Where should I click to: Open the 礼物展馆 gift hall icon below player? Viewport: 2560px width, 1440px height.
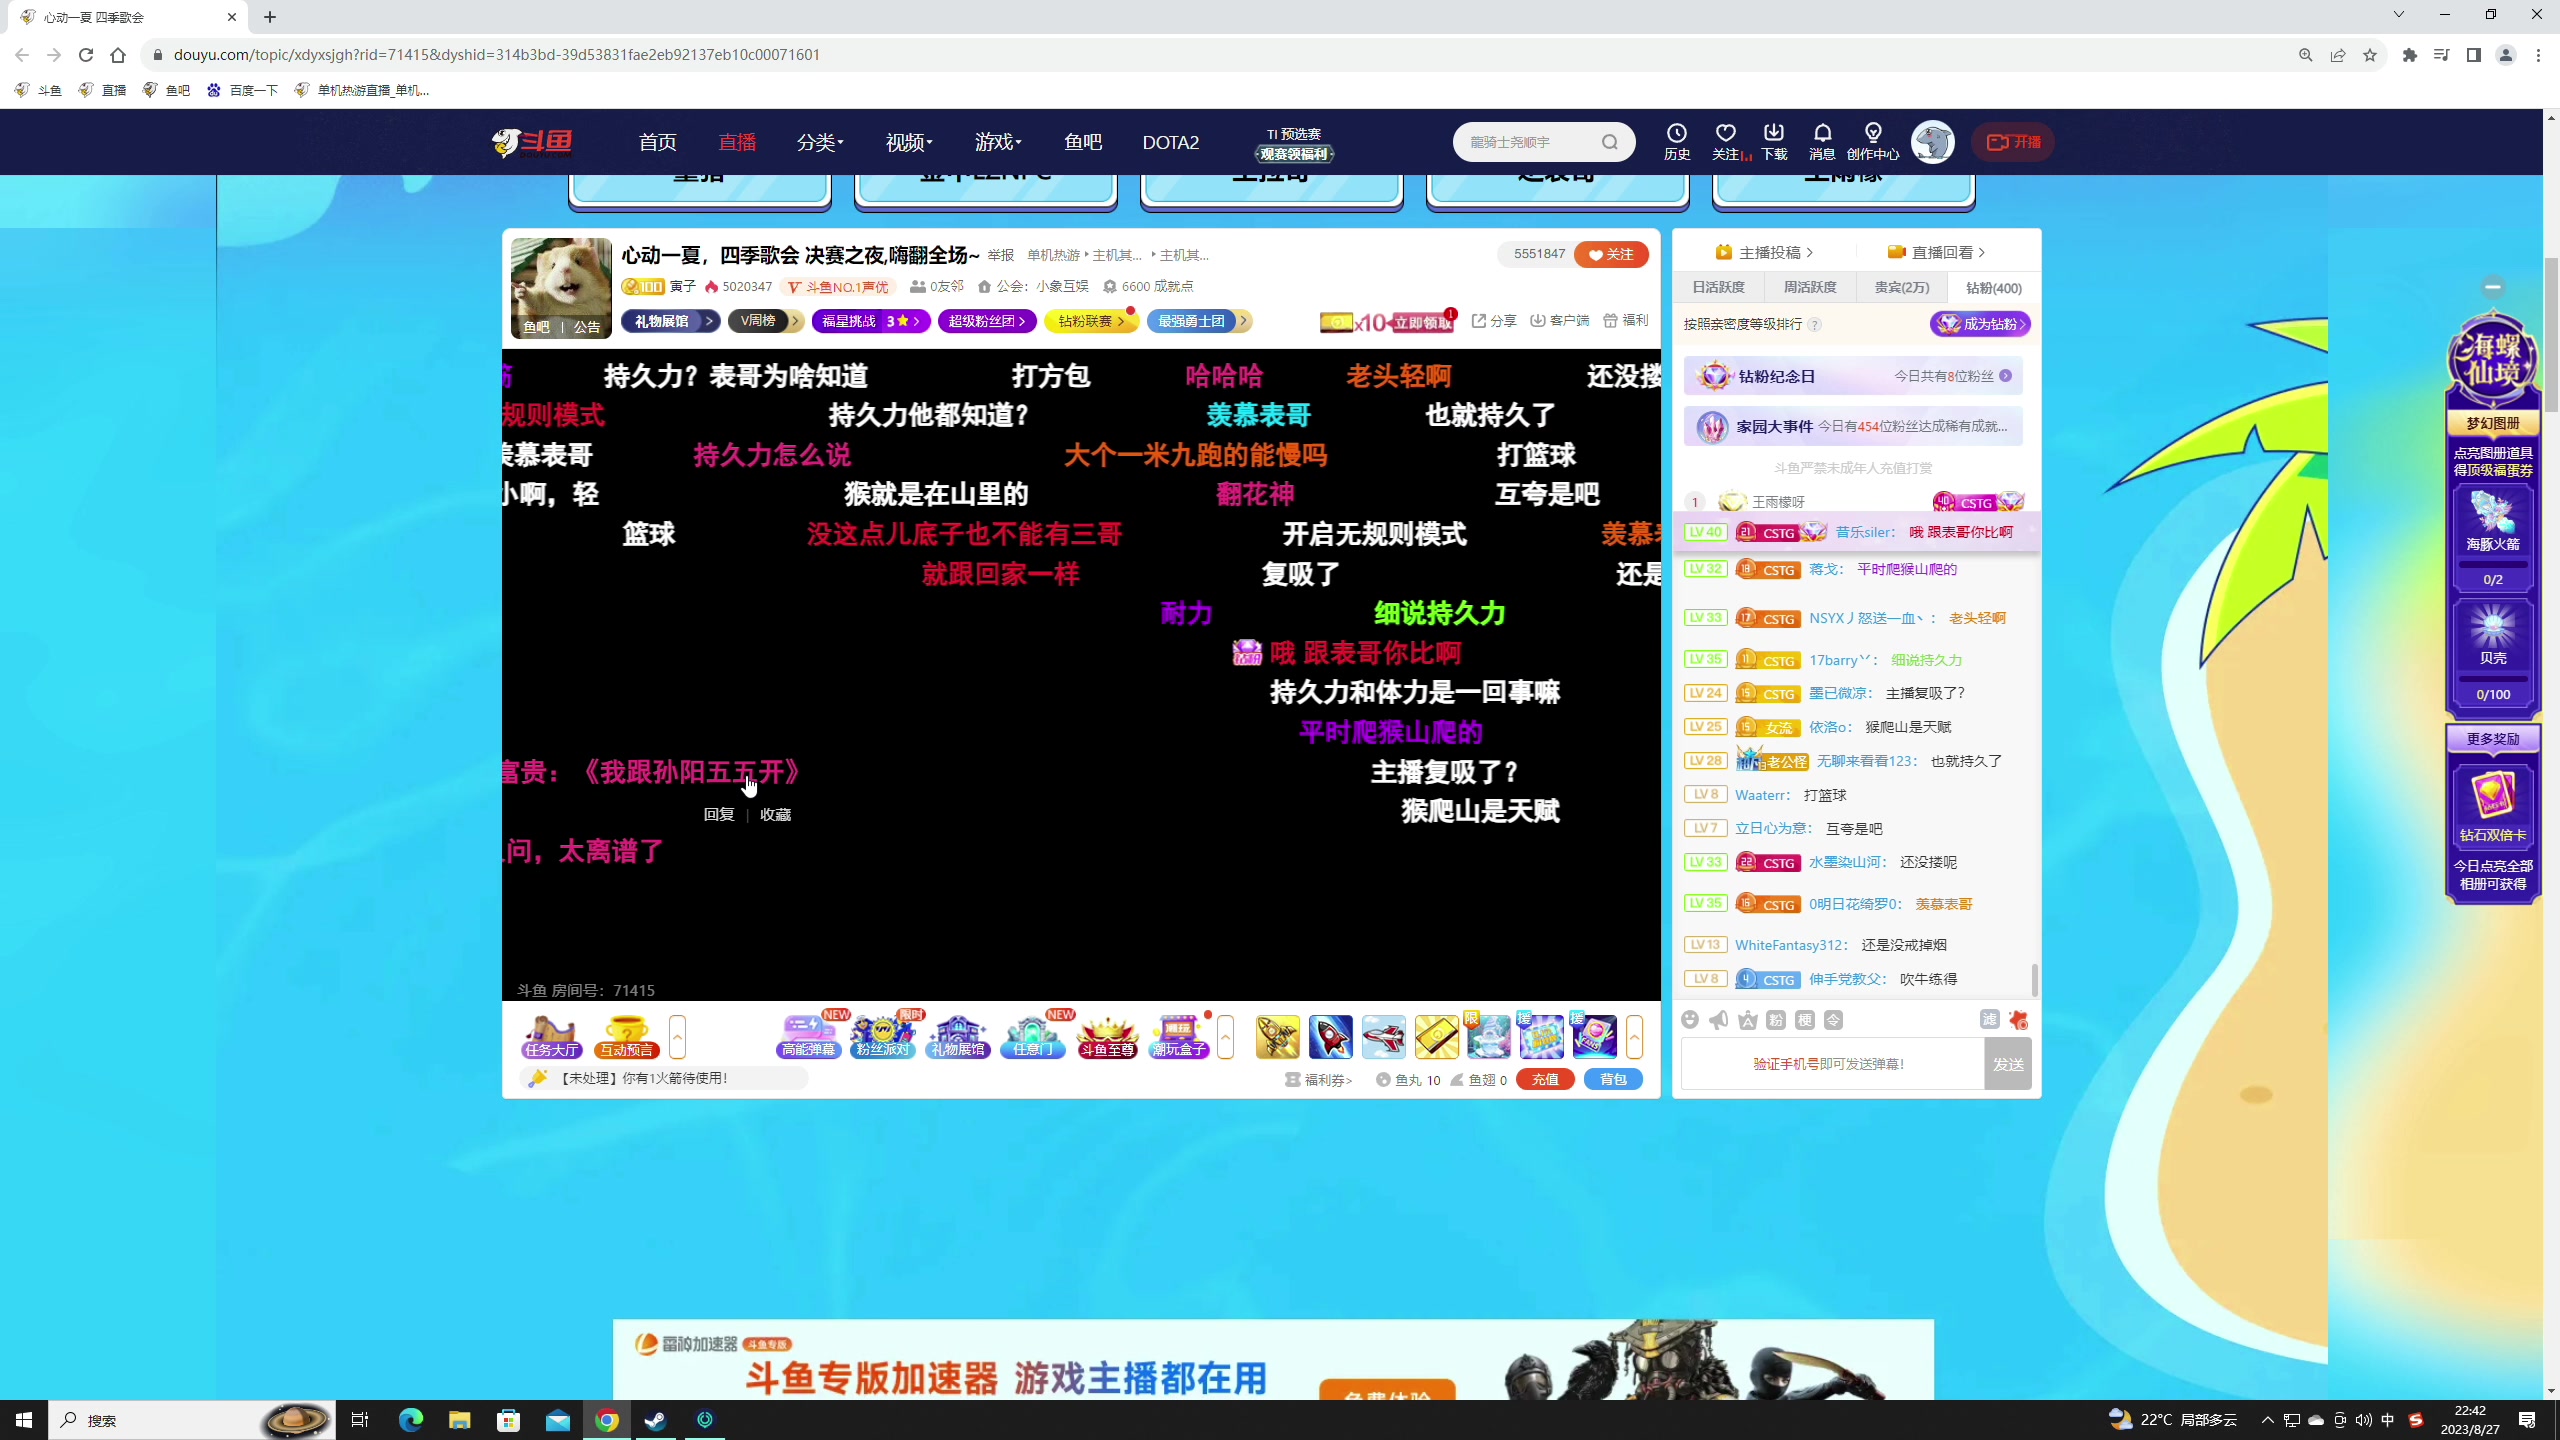(958, 1037)
